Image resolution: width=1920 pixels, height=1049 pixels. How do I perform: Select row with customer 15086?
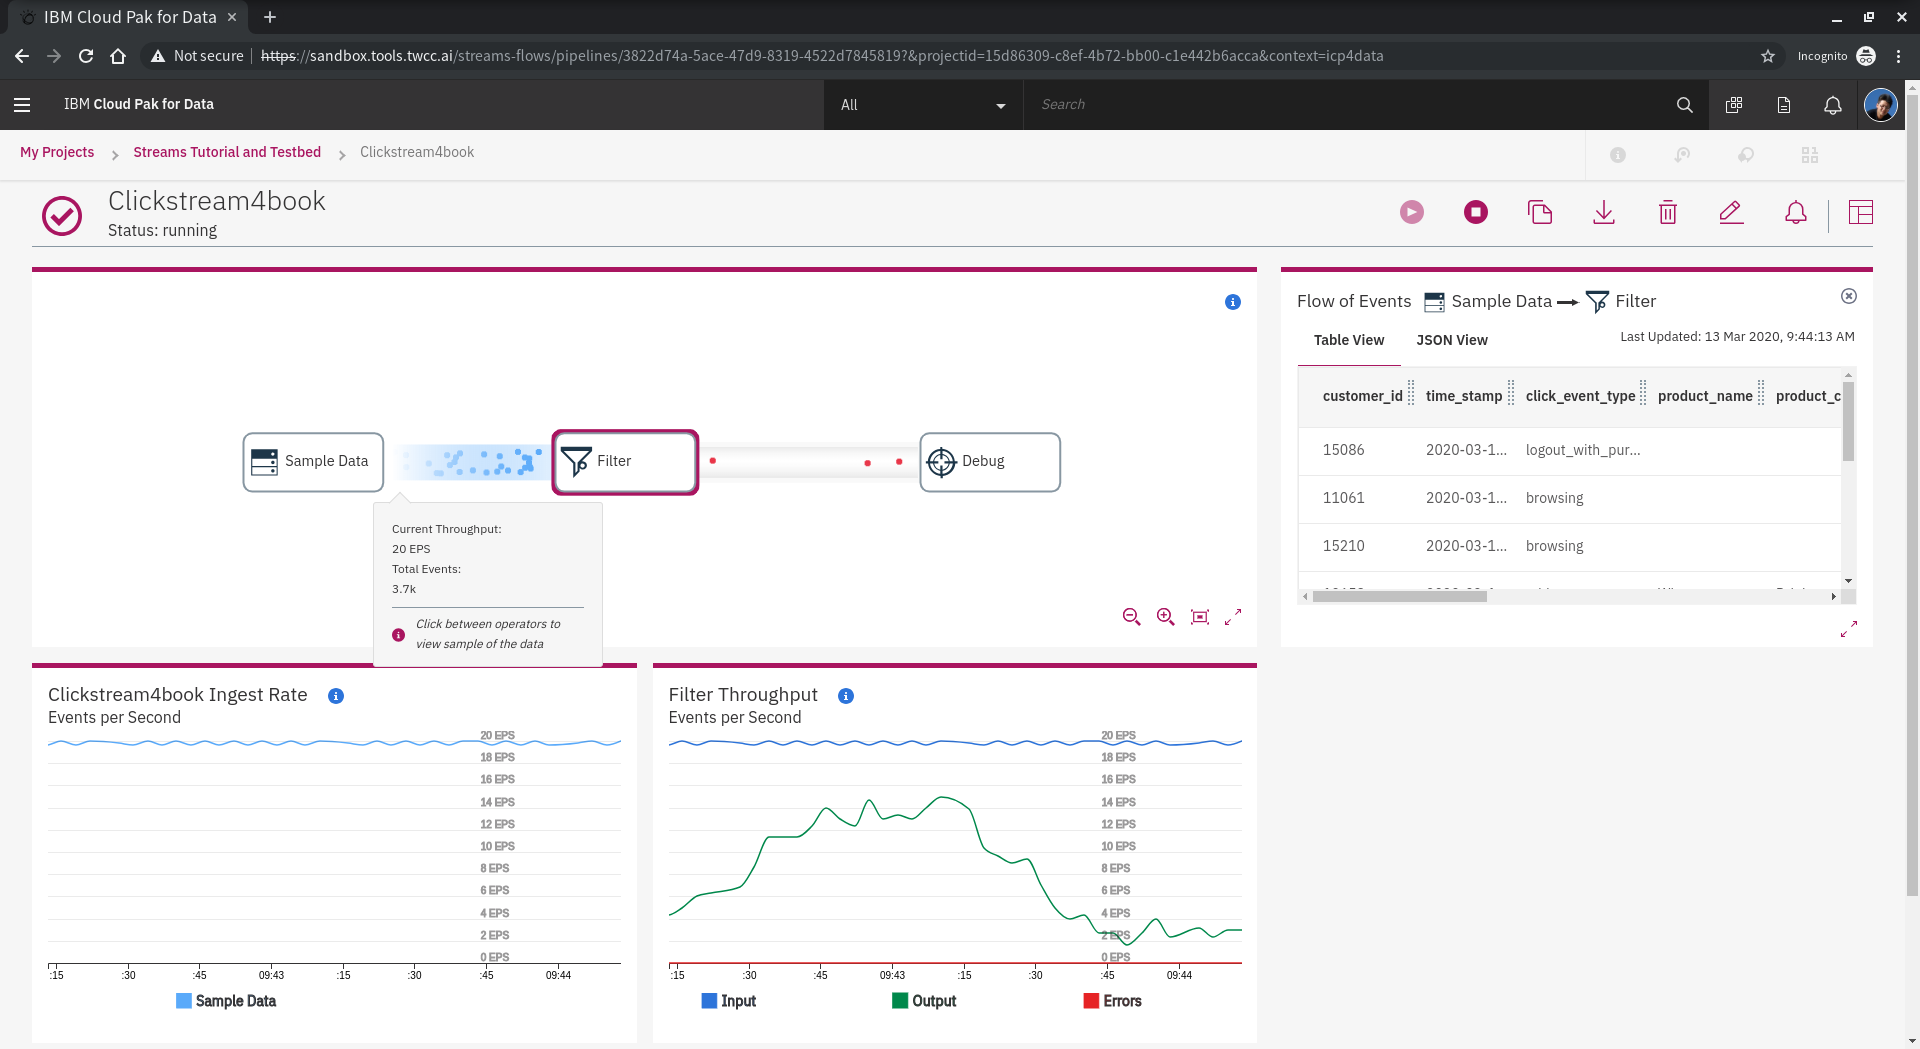pos(1569,450)
